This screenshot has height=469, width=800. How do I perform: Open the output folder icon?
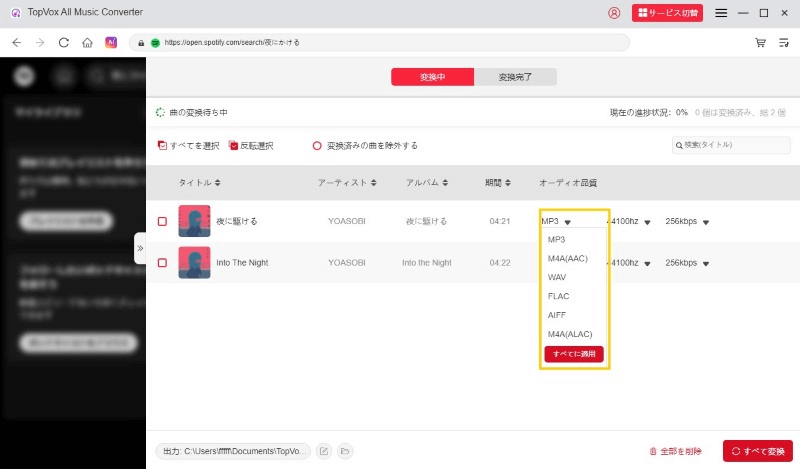345,451
